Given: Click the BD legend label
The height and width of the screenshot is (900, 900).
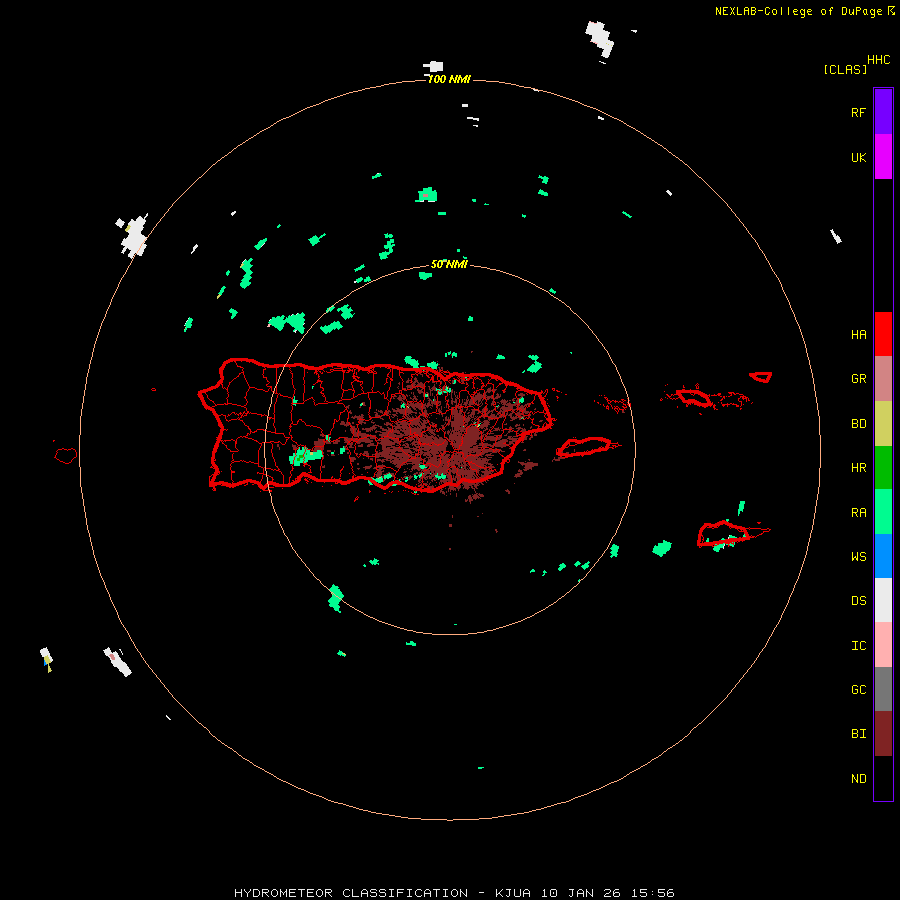Looking at the screenshot, I should click(858, 423).
